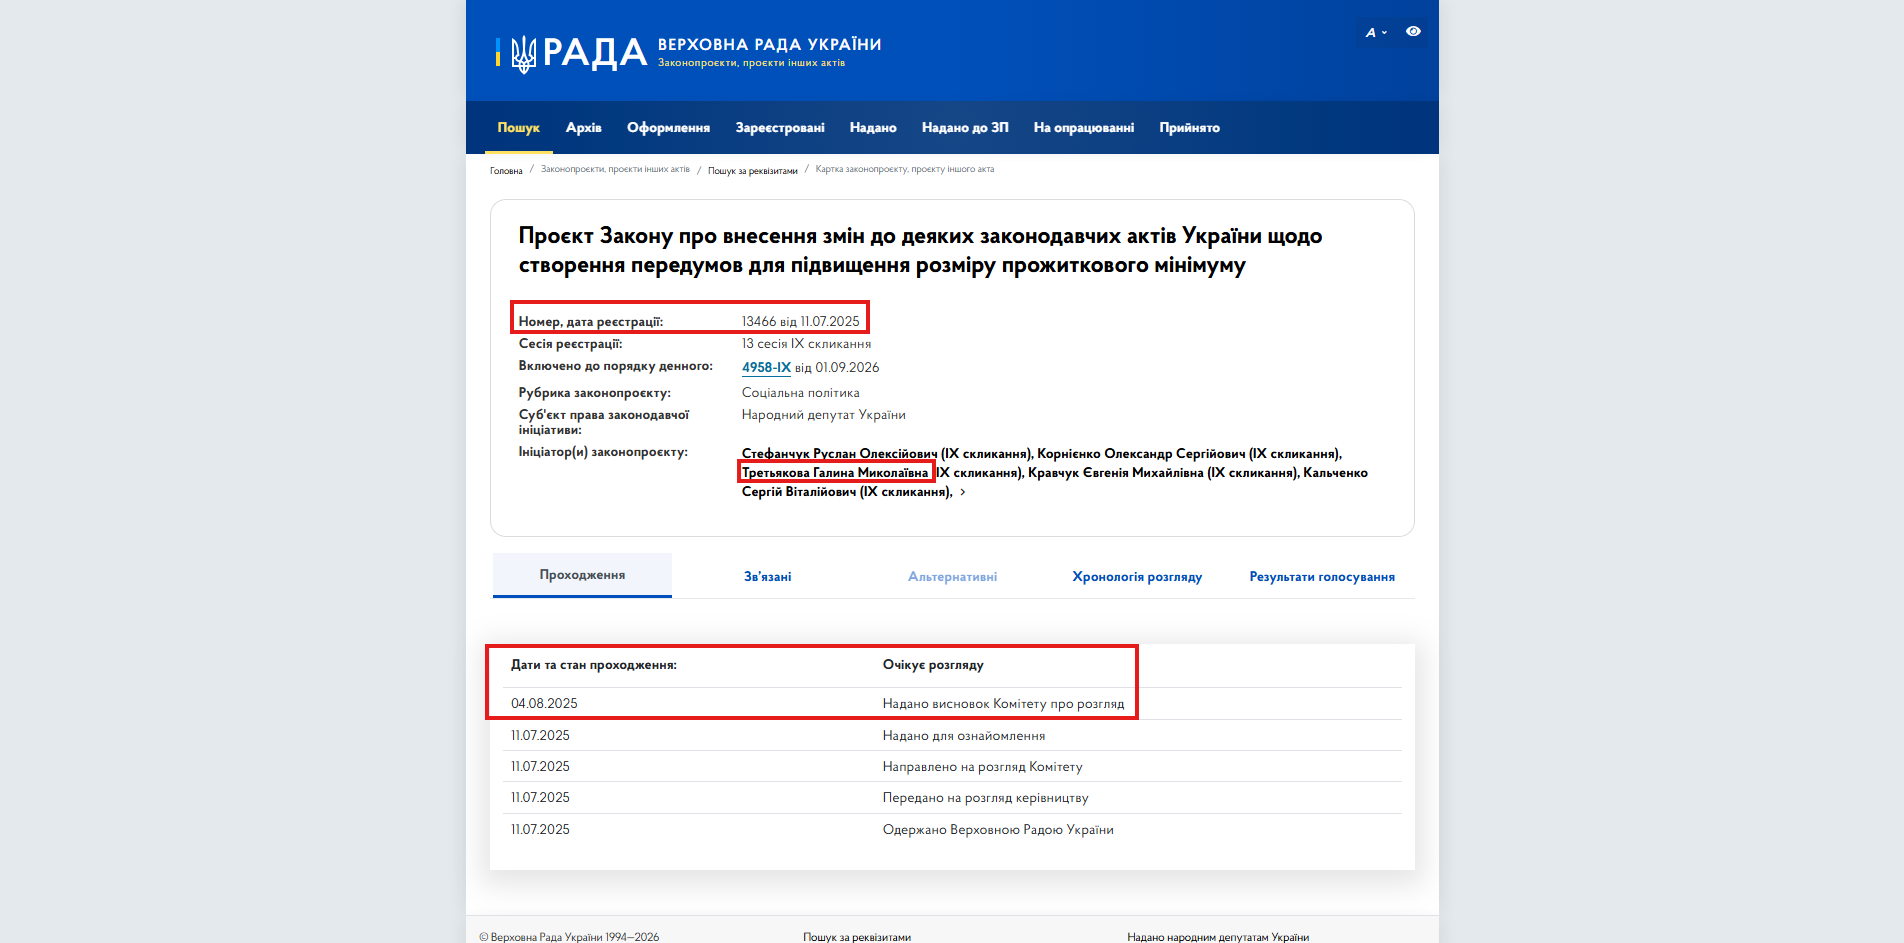Screen dimensions: 1904x943
Task: Switch to Результати голосування tab
Action: click(1322, 576)
